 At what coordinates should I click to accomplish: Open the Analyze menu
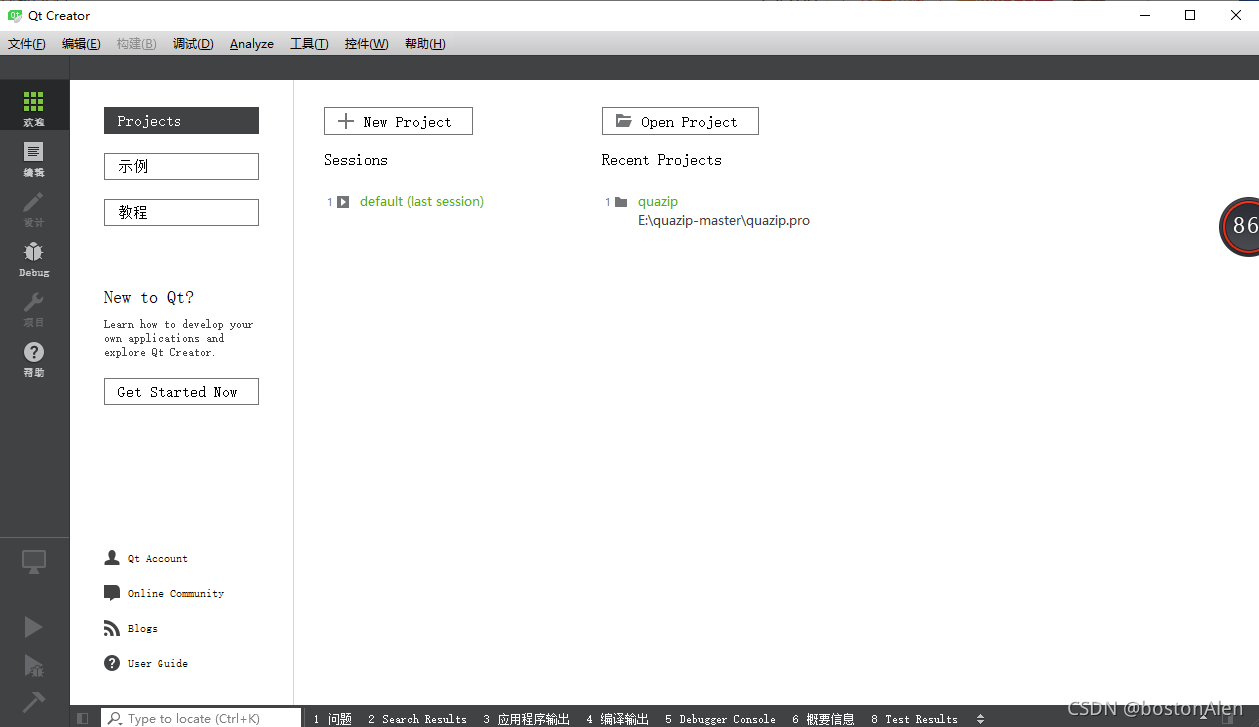(252, 44)
